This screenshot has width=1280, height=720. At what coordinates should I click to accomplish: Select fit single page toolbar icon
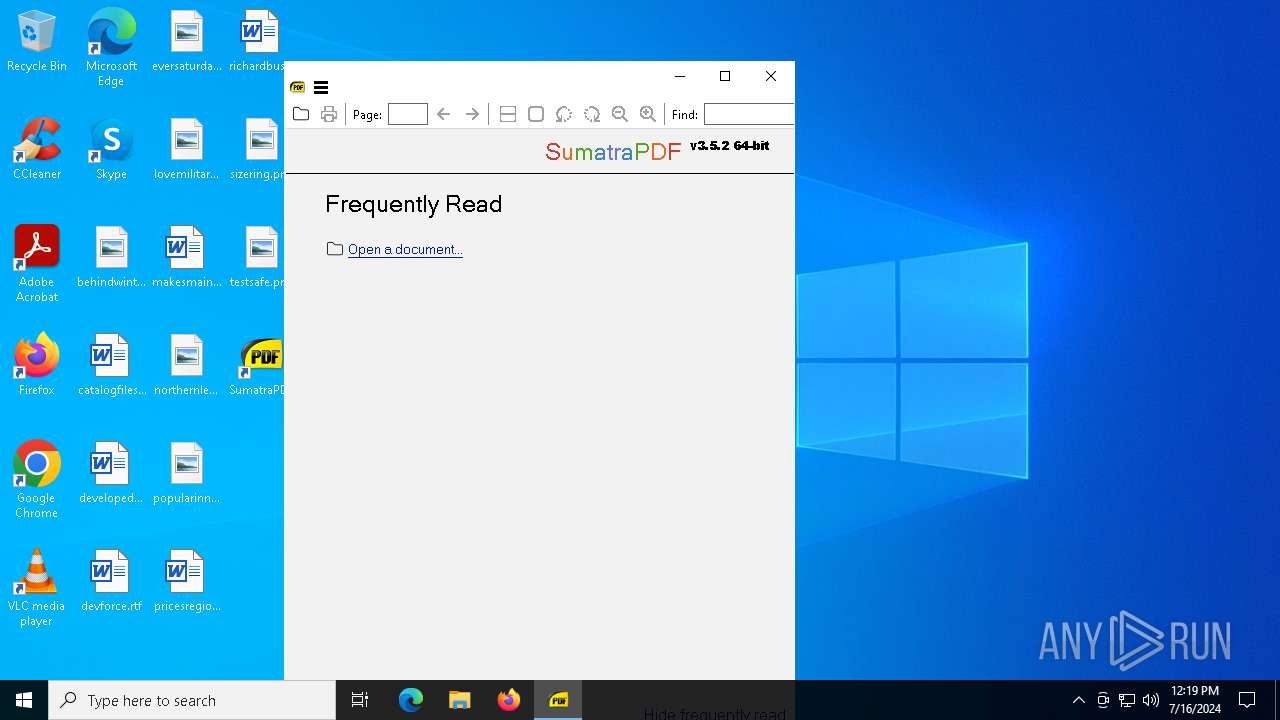click(x=536, y=114)
